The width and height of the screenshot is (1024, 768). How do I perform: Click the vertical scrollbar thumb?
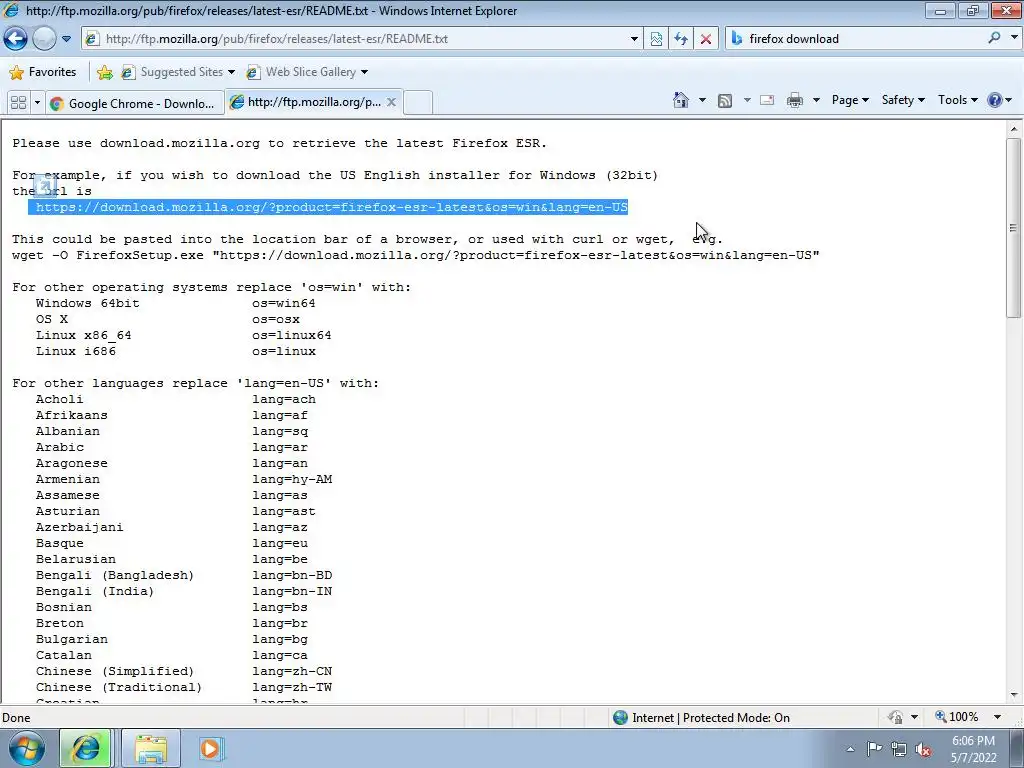[x=1014, y=228]
